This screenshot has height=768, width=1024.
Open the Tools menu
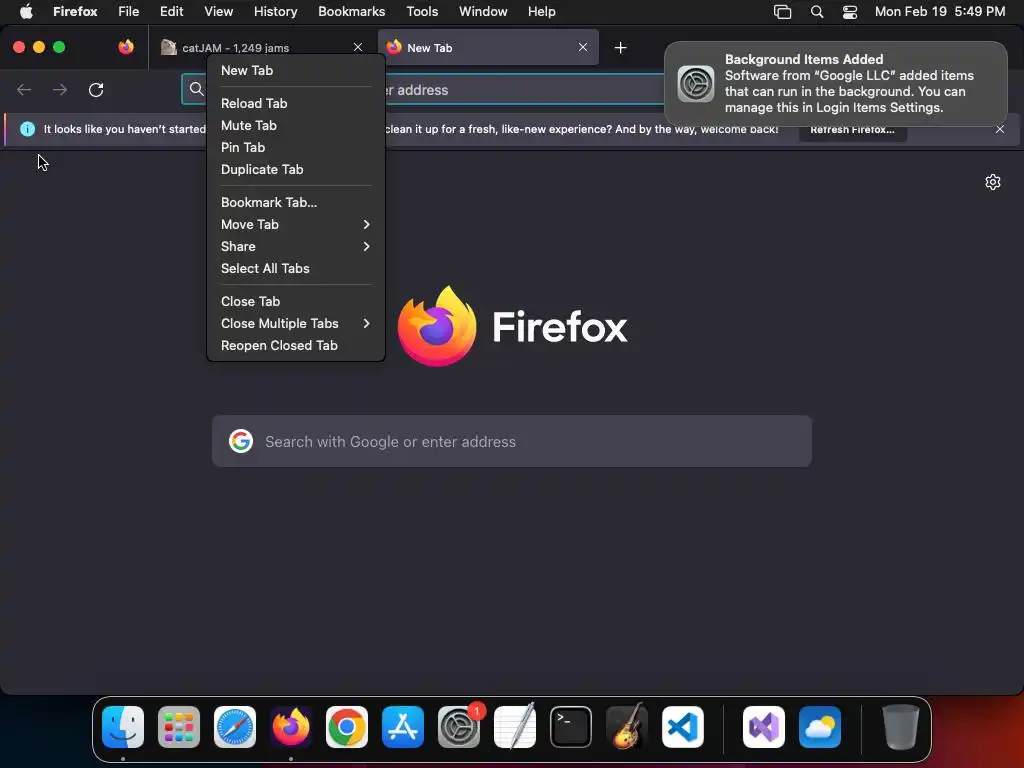click(422, 12)
